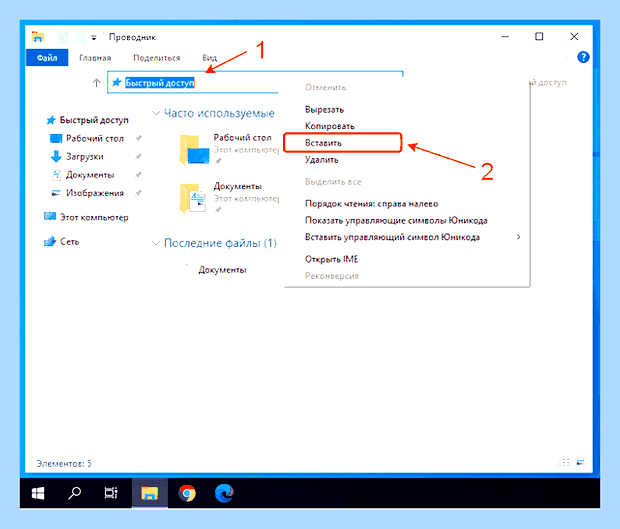
Task: Open the Windows Start menu
Action: click(38, 493)
